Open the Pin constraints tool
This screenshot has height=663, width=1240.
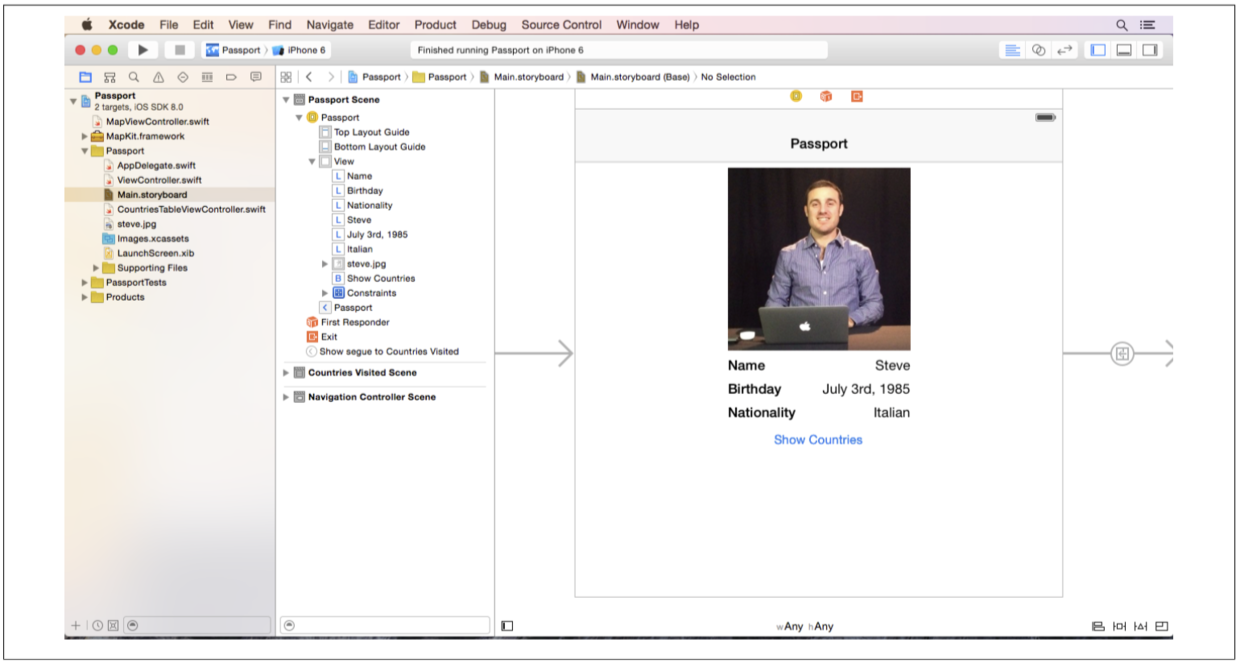[x=1119, y=626]
